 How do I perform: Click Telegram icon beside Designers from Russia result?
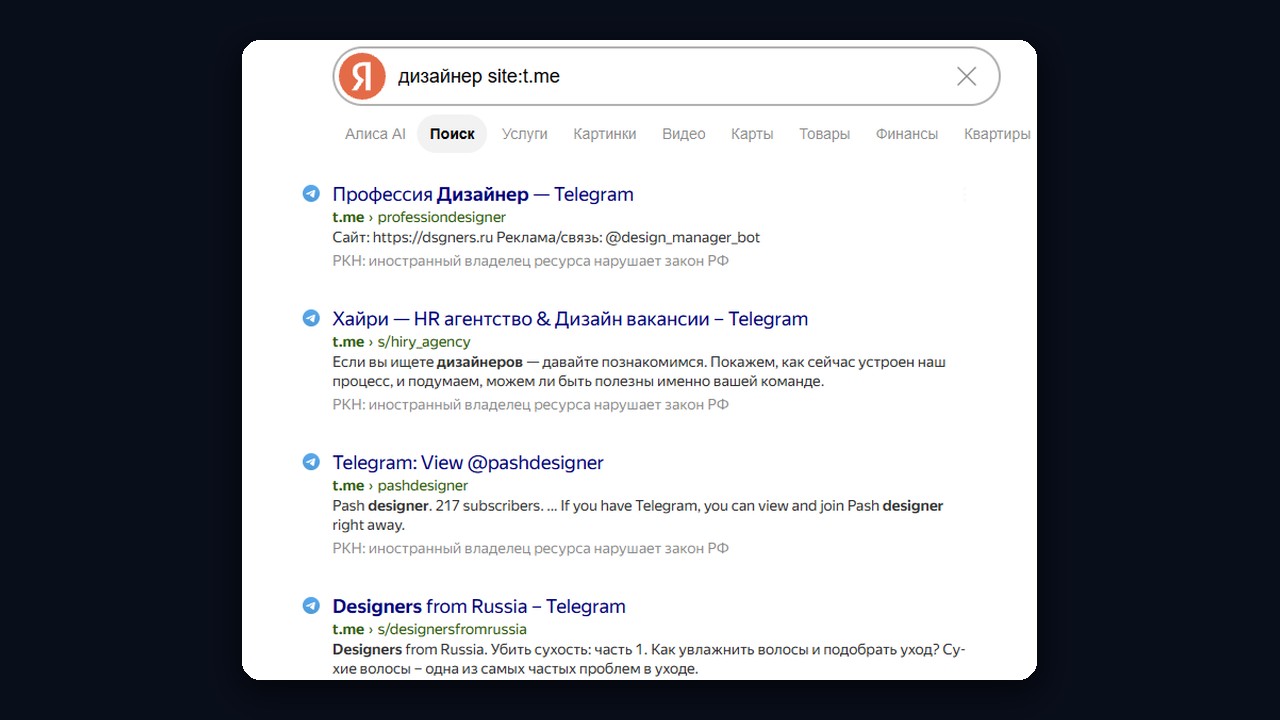[x=311, y=606]
